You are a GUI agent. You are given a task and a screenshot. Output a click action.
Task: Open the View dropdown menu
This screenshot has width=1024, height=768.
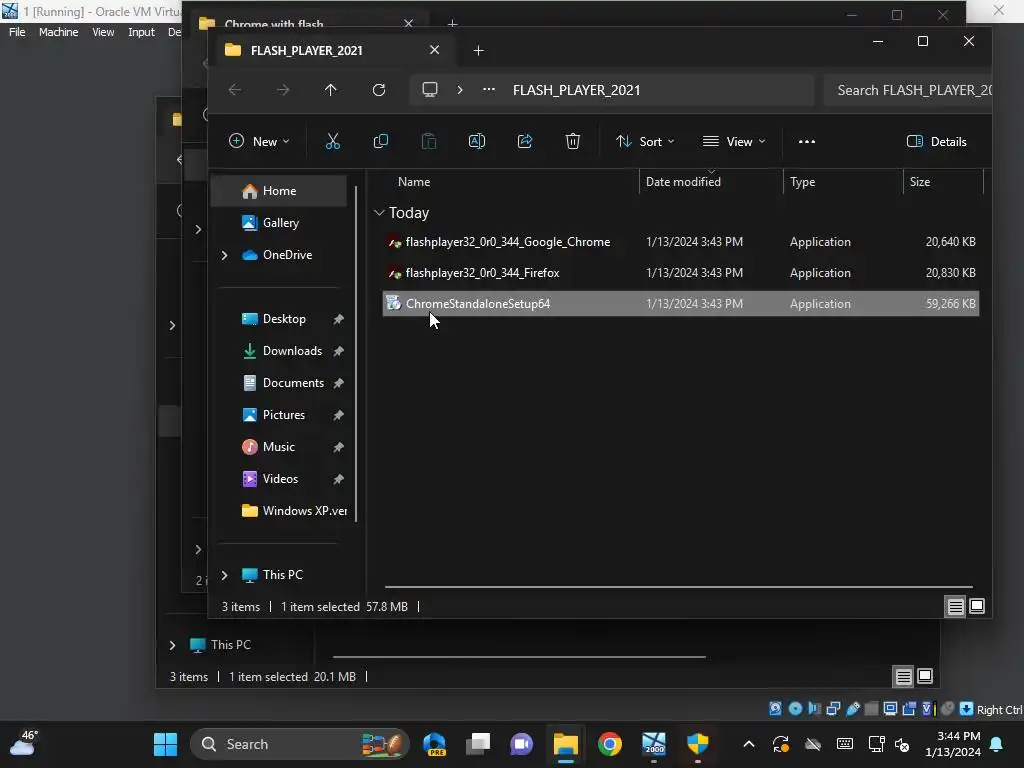pos(733,141)
